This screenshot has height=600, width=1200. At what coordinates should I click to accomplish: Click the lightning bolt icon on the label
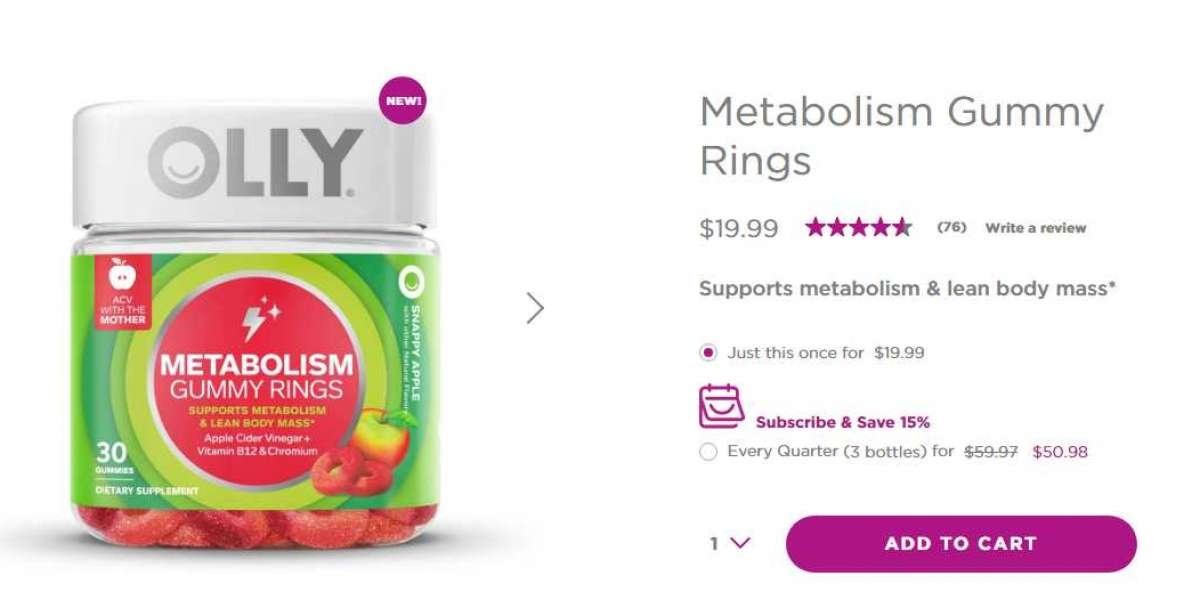click(x=256, y=322)
